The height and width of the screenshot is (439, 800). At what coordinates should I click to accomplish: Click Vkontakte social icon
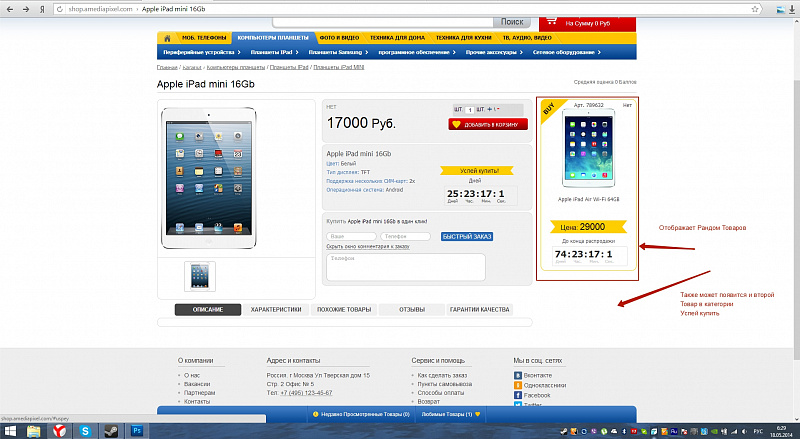point(518,375)
